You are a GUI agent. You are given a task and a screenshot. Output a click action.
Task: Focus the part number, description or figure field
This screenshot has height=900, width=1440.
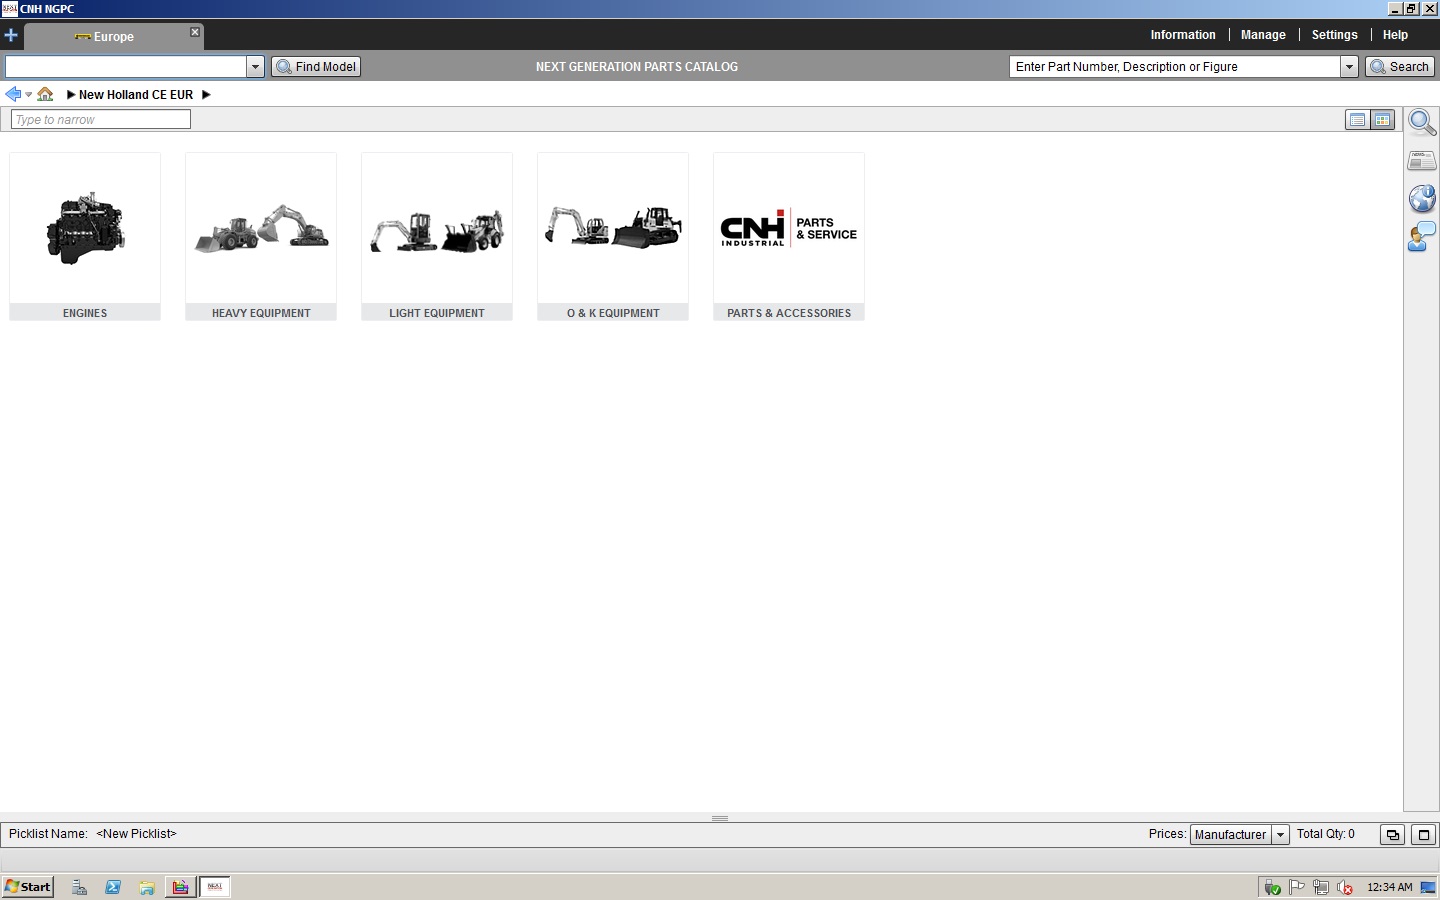tap(1175, 67)
